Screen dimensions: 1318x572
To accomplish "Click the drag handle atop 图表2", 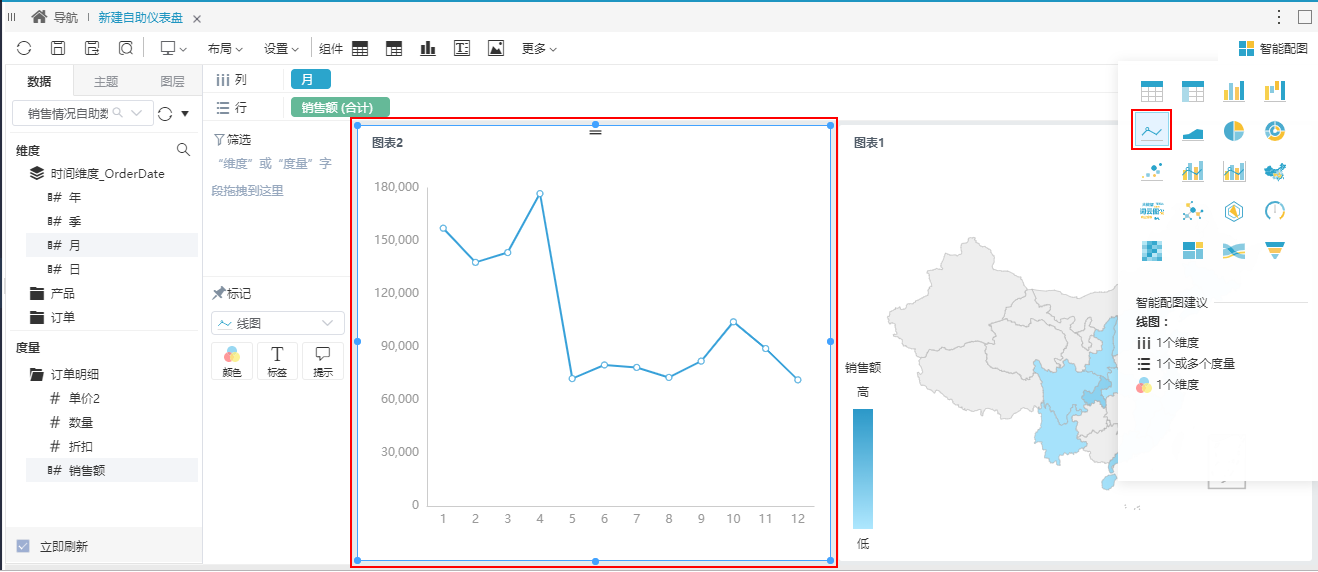I will (x=595, y=131).
